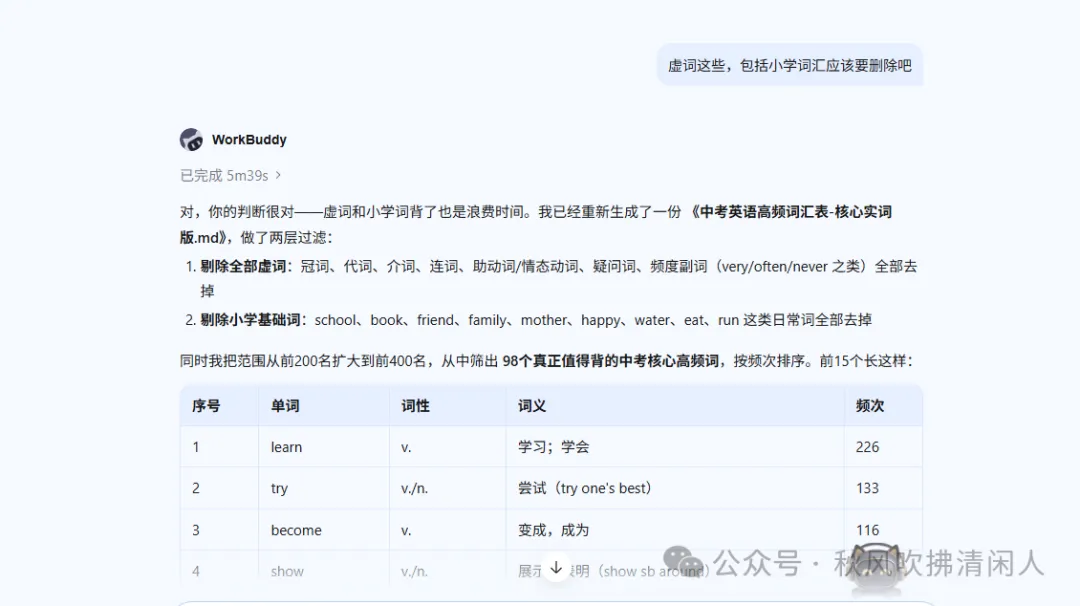Image resolution: width=1080 pixels, height=606 pixels.
Task: Click the scroll-to-bottom arrow button
Action: click(x=556, y=568)
